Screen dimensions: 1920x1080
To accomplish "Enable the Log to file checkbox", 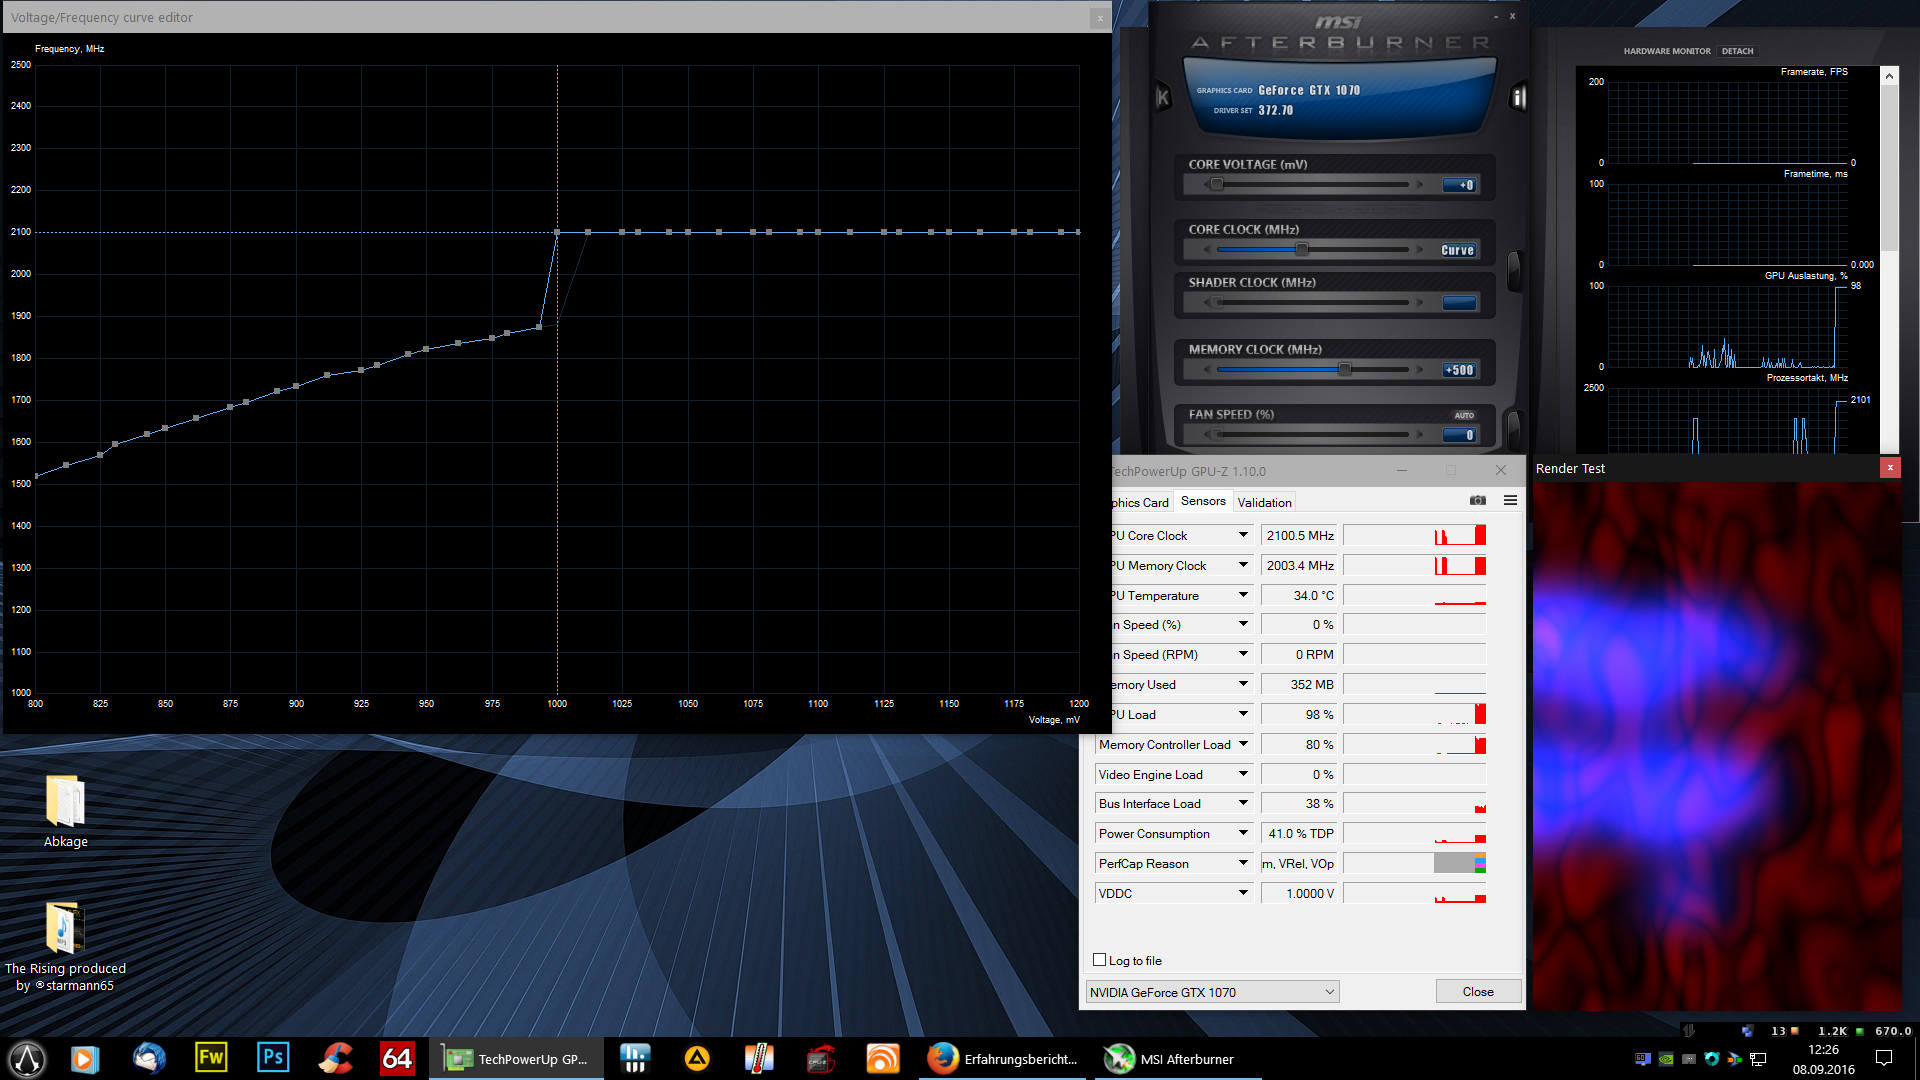I will (1100, 960).
